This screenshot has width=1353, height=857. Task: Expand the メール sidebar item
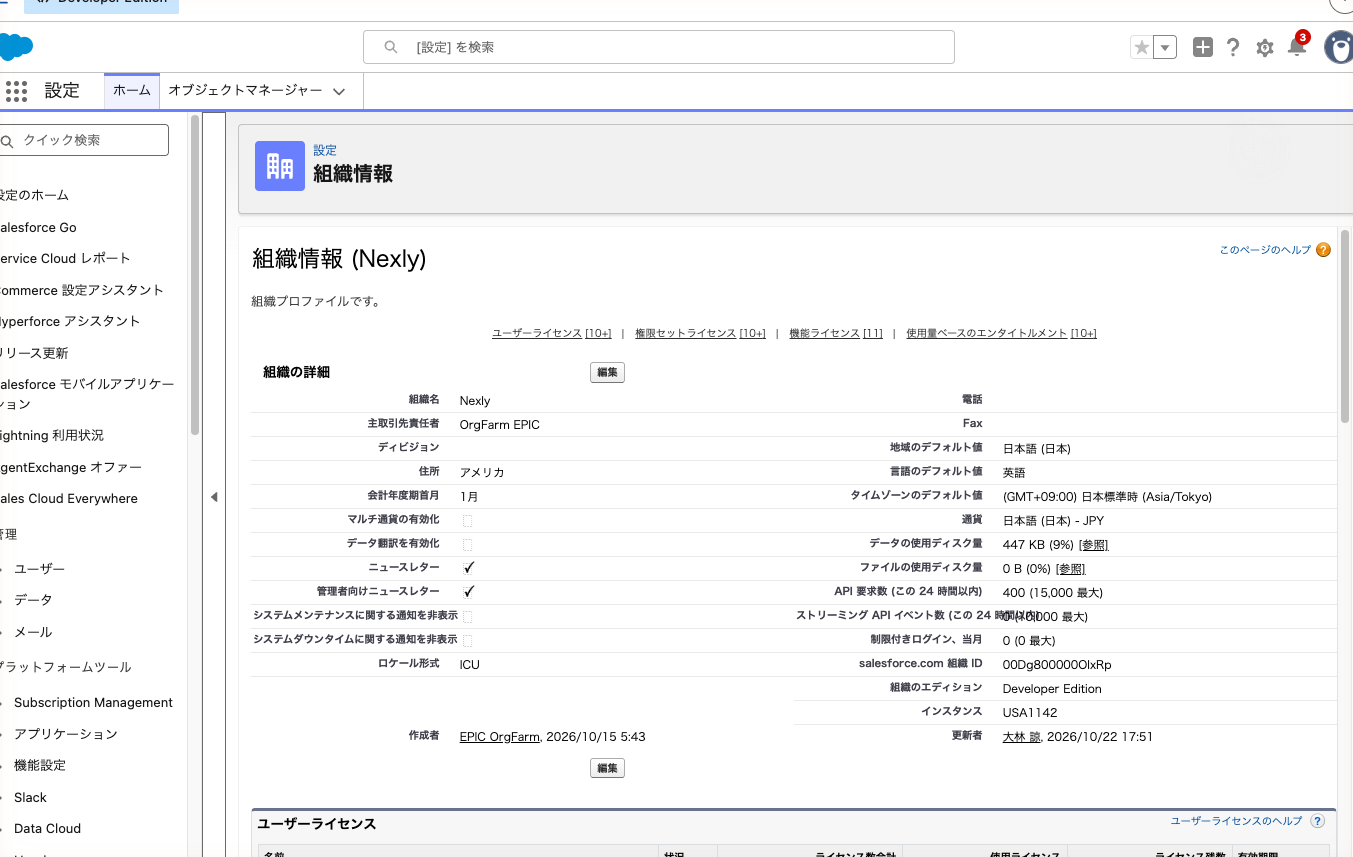point(33,632)
